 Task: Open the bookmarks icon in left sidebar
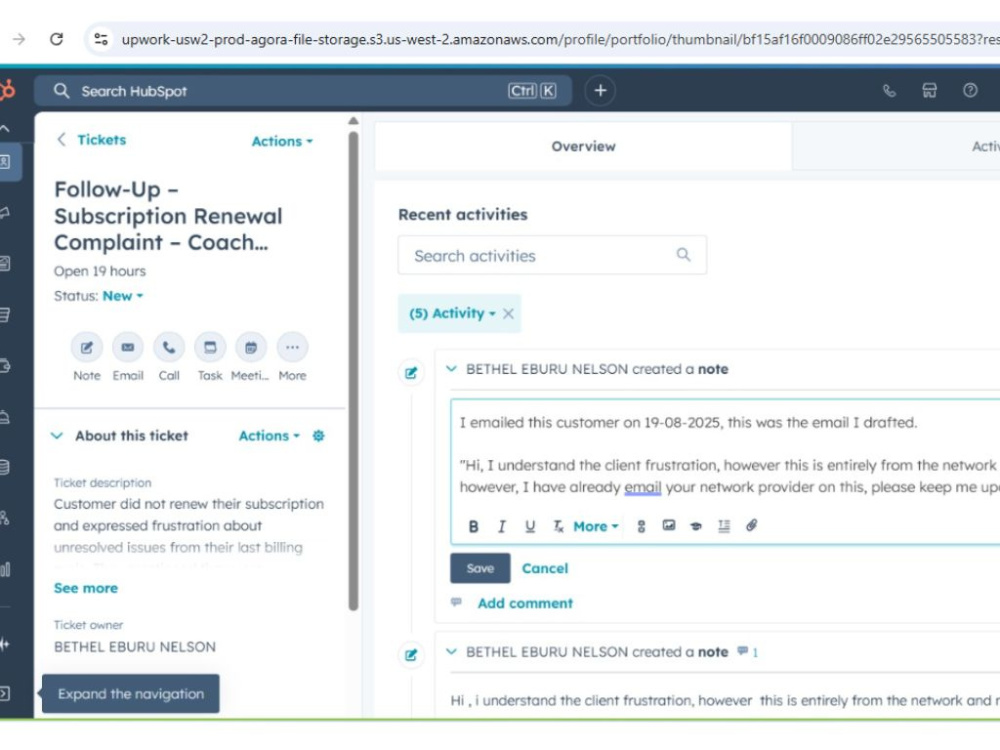tap(5, 162)
